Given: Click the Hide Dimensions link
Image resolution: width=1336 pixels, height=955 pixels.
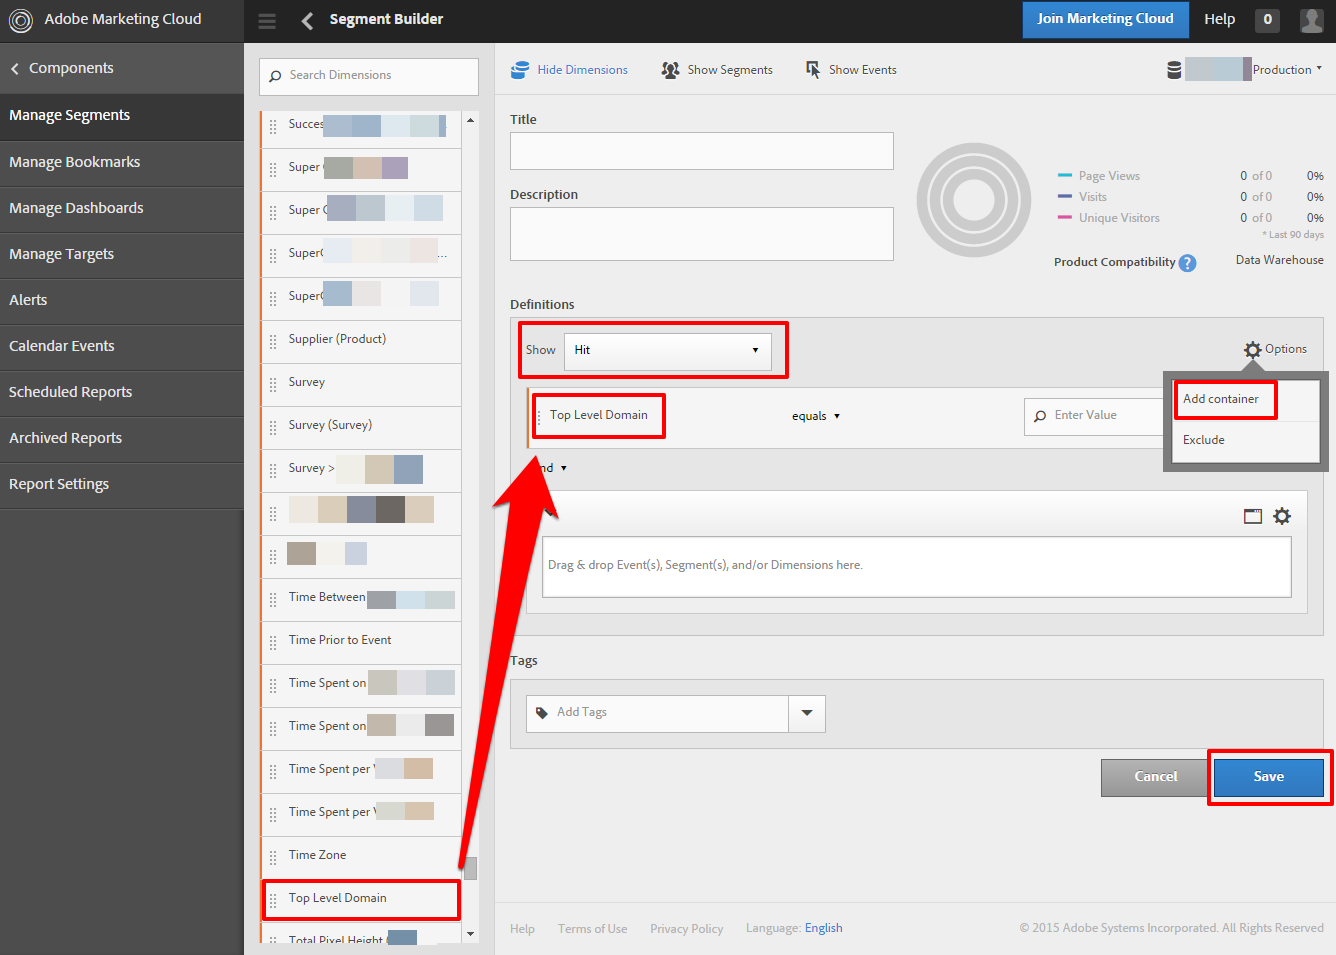Looking at the screenshot, I should click(582, 70).
